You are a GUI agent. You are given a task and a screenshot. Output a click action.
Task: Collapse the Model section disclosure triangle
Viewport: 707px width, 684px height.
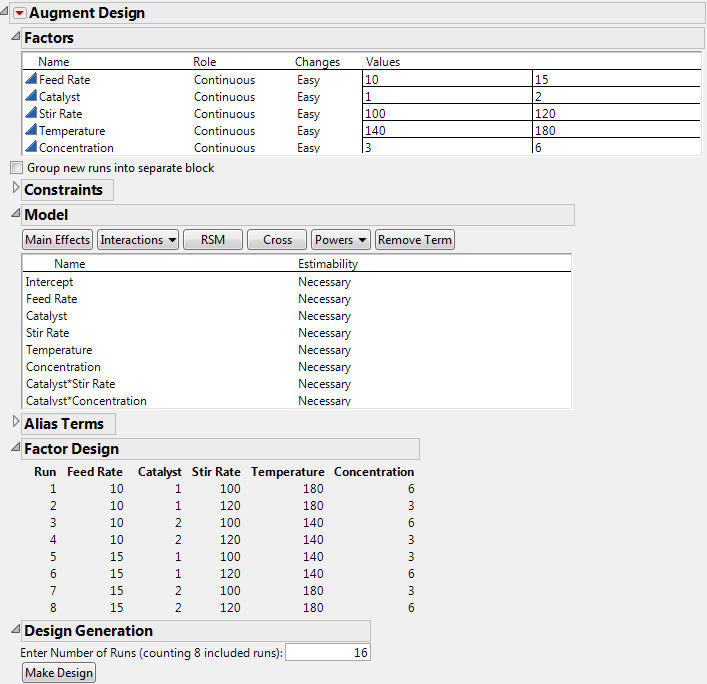pos(15,215)
